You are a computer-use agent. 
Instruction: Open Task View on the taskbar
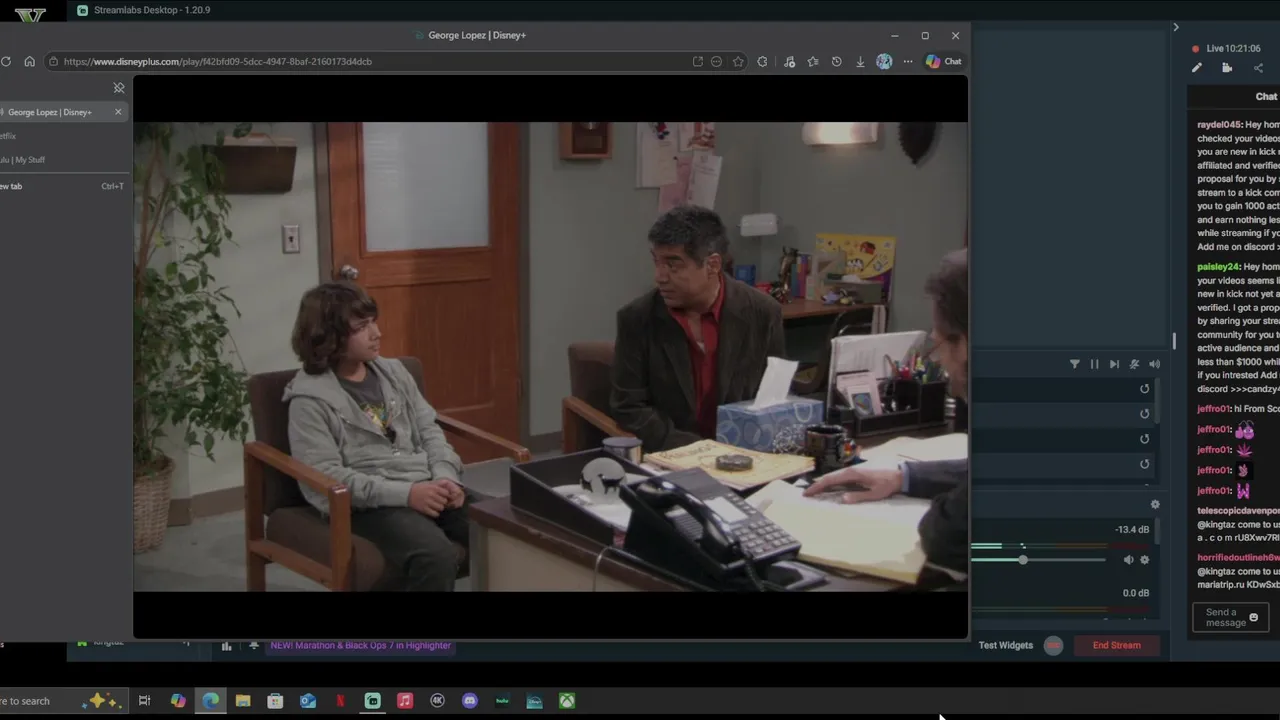click(x=144, y=701)
